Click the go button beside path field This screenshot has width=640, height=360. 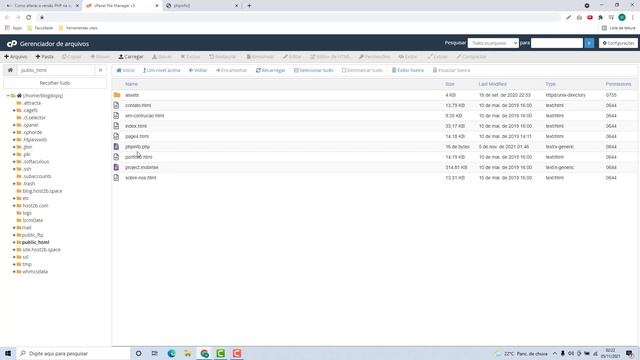100,70
